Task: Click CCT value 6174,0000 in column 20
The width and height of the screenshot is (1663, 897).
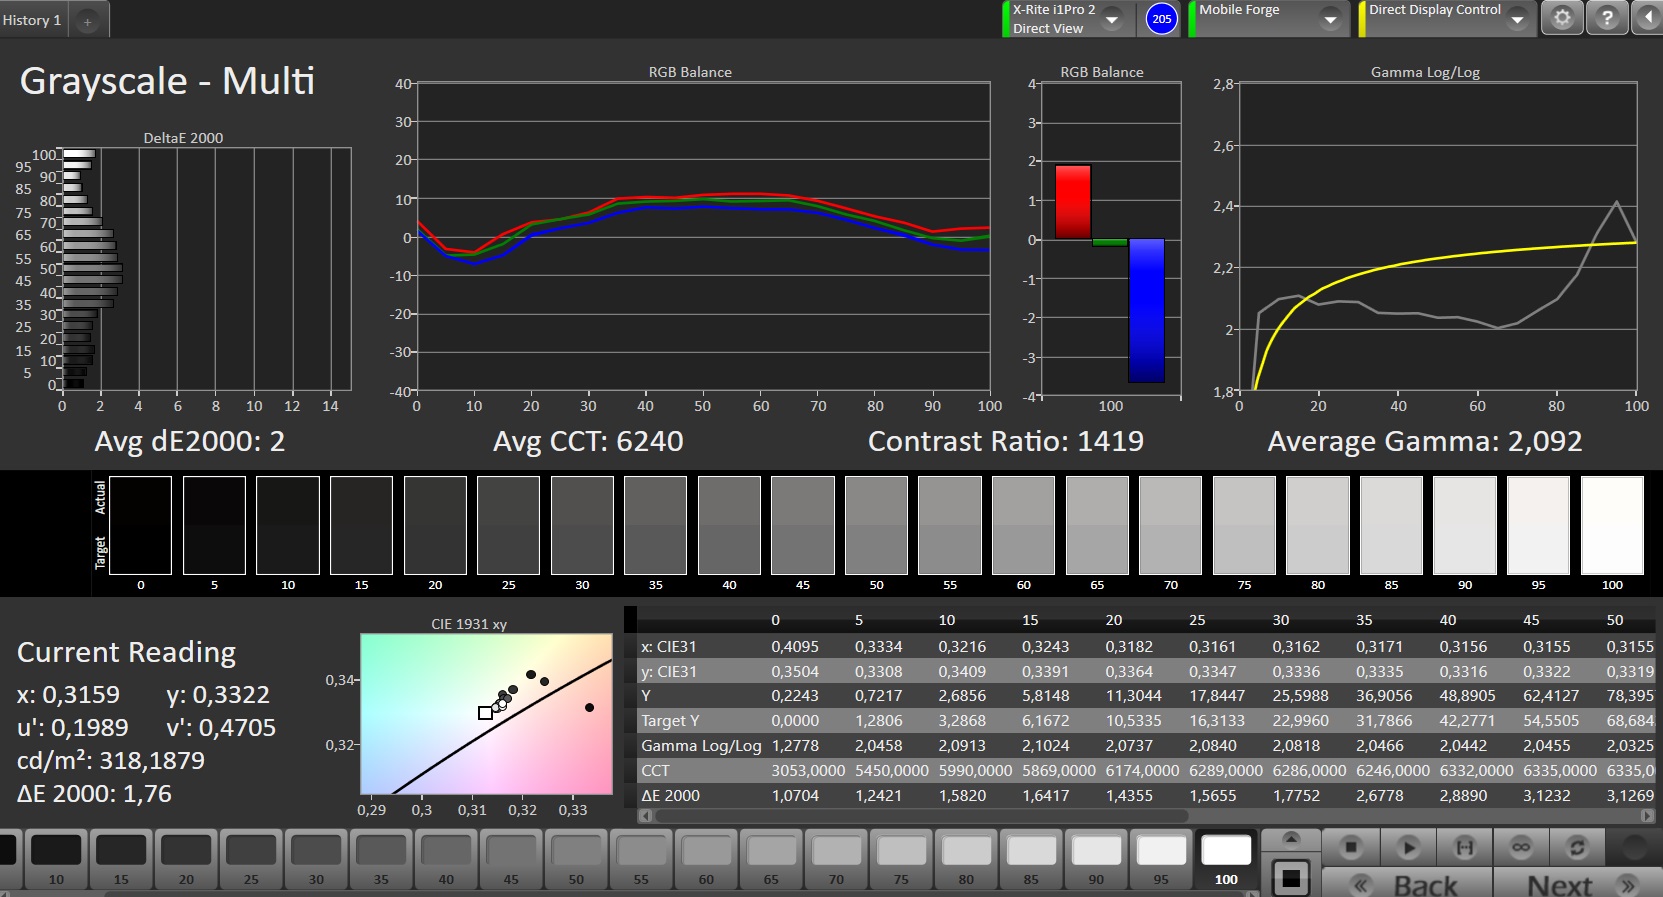Action: click(1142, 770)
